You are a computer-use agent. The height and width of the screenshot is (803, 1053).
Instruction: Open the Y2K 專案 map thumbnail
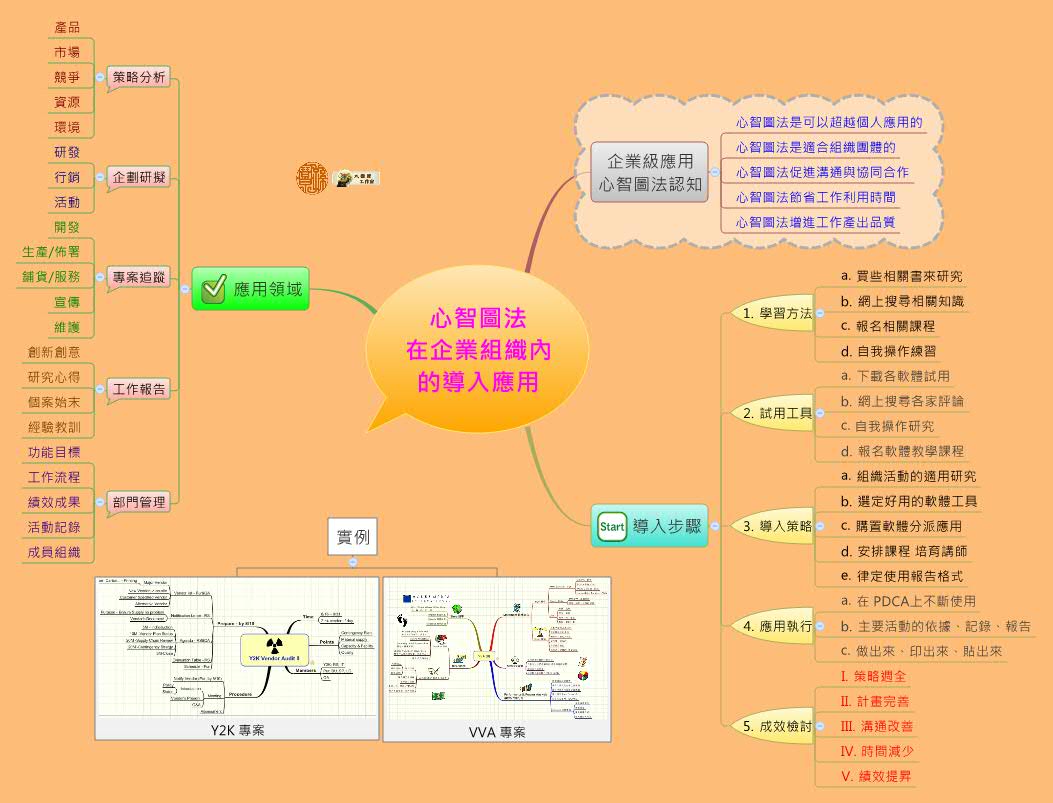[237, 650]
